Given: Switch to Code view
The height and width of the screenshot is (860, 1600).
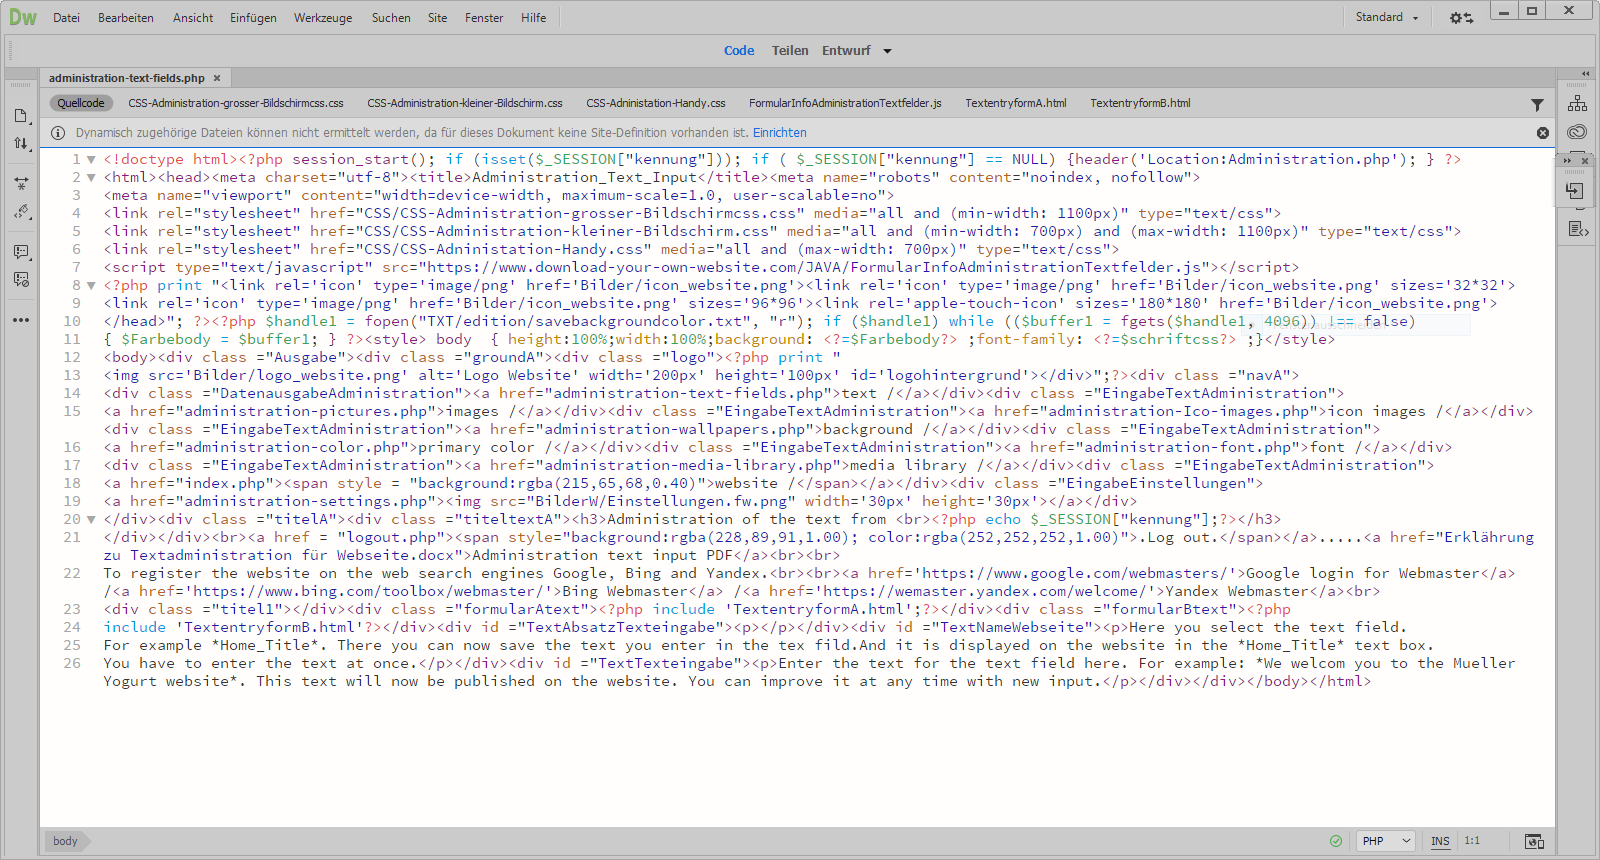Looking at the screenshot, I should coord(739,51).
